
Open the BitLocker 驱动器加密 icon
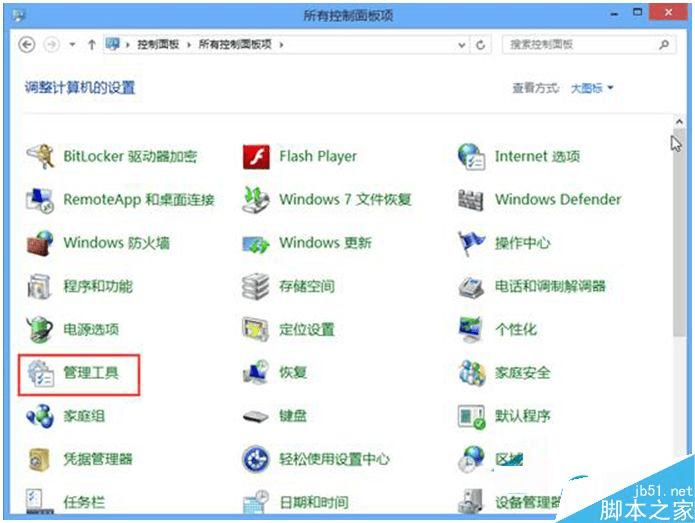pos(40,156)
